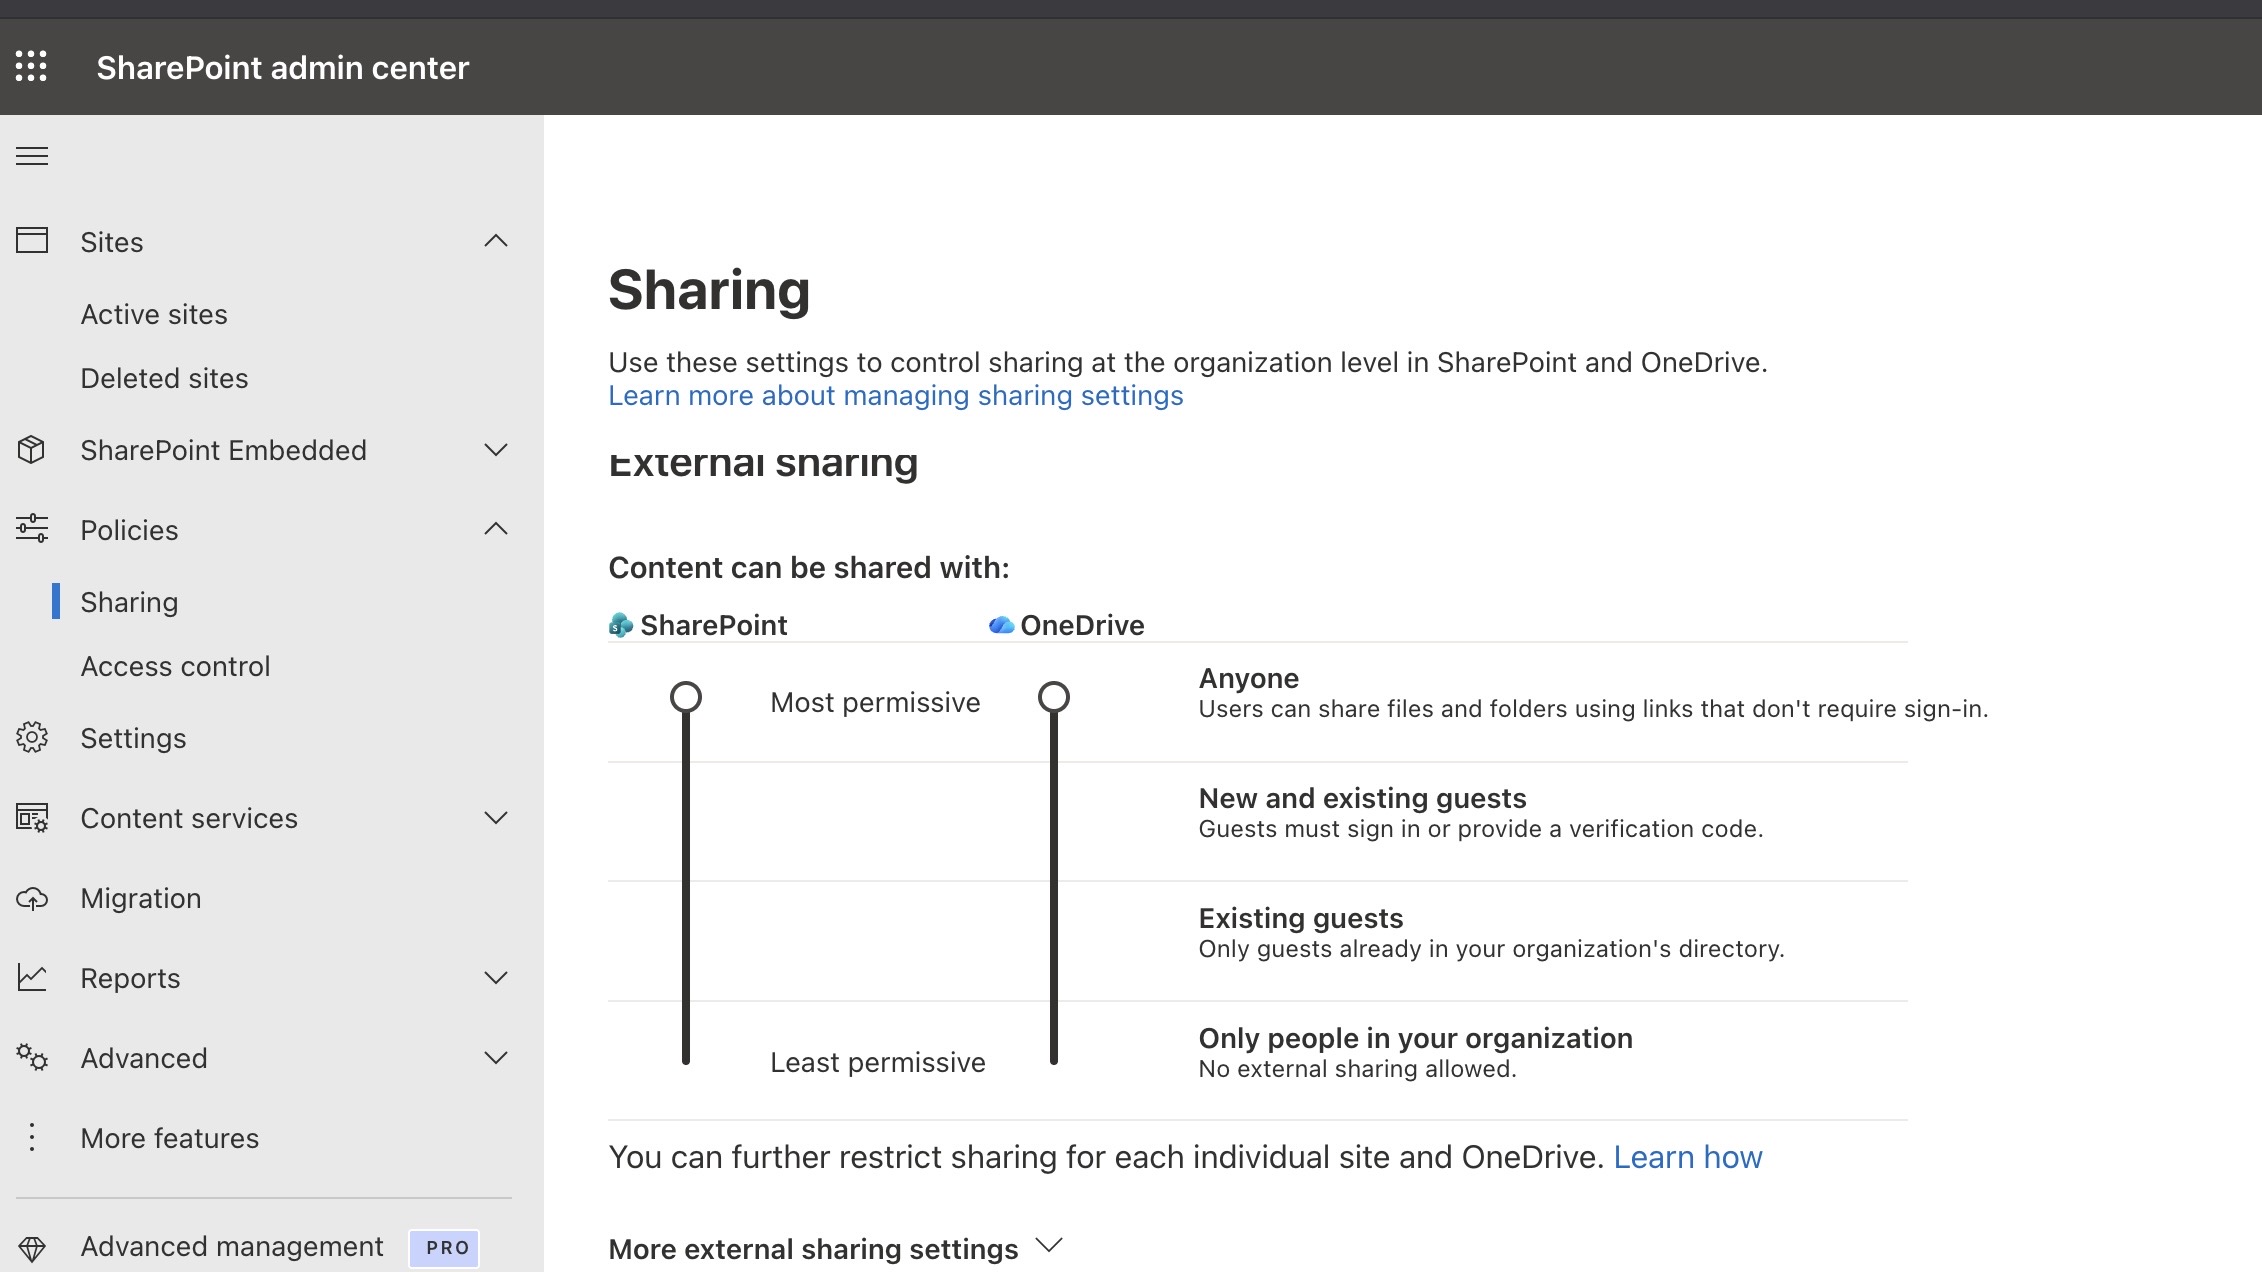Viewport: 2262px width, 1272px height.
Task: Select Sharing under Policies
Action: click(129, 602)
